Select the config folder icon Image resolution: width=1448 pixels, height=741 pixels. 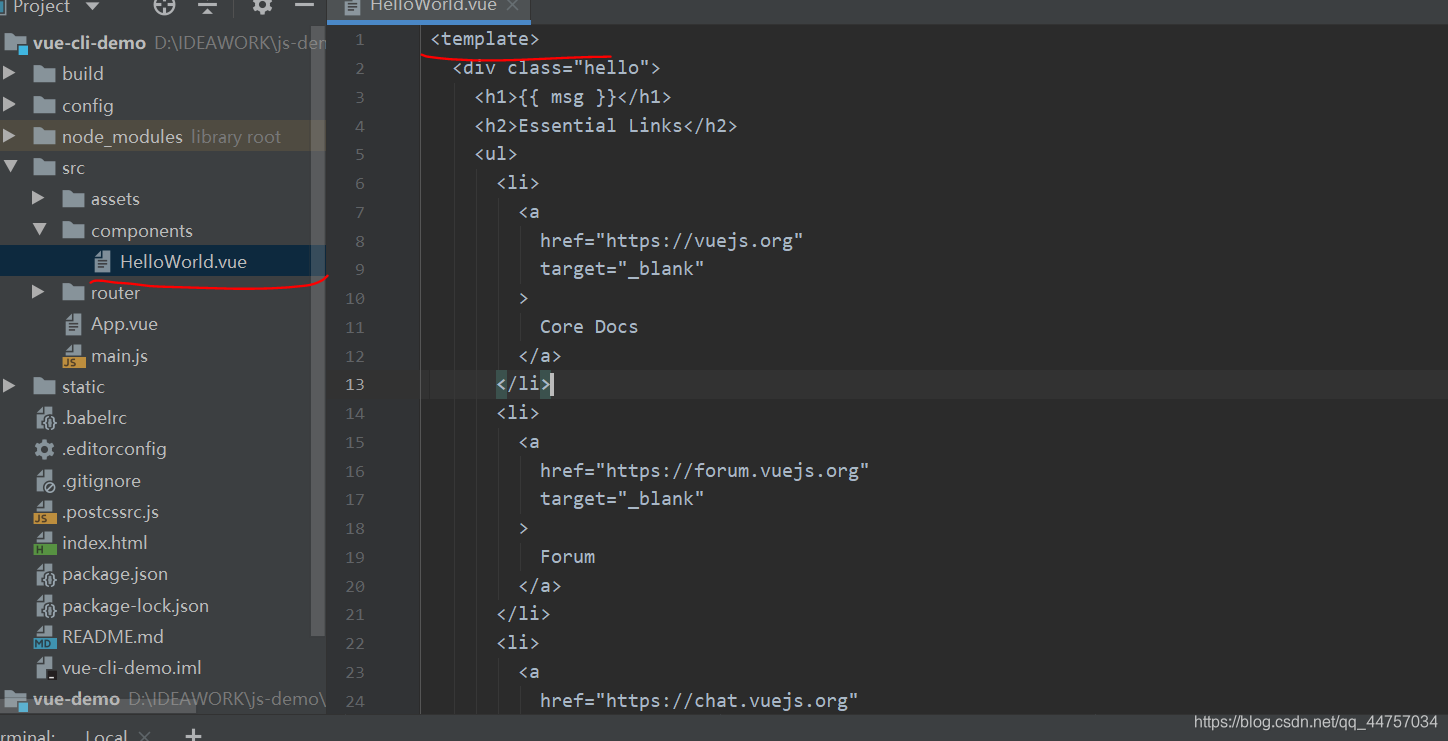(x=44, y=105)
